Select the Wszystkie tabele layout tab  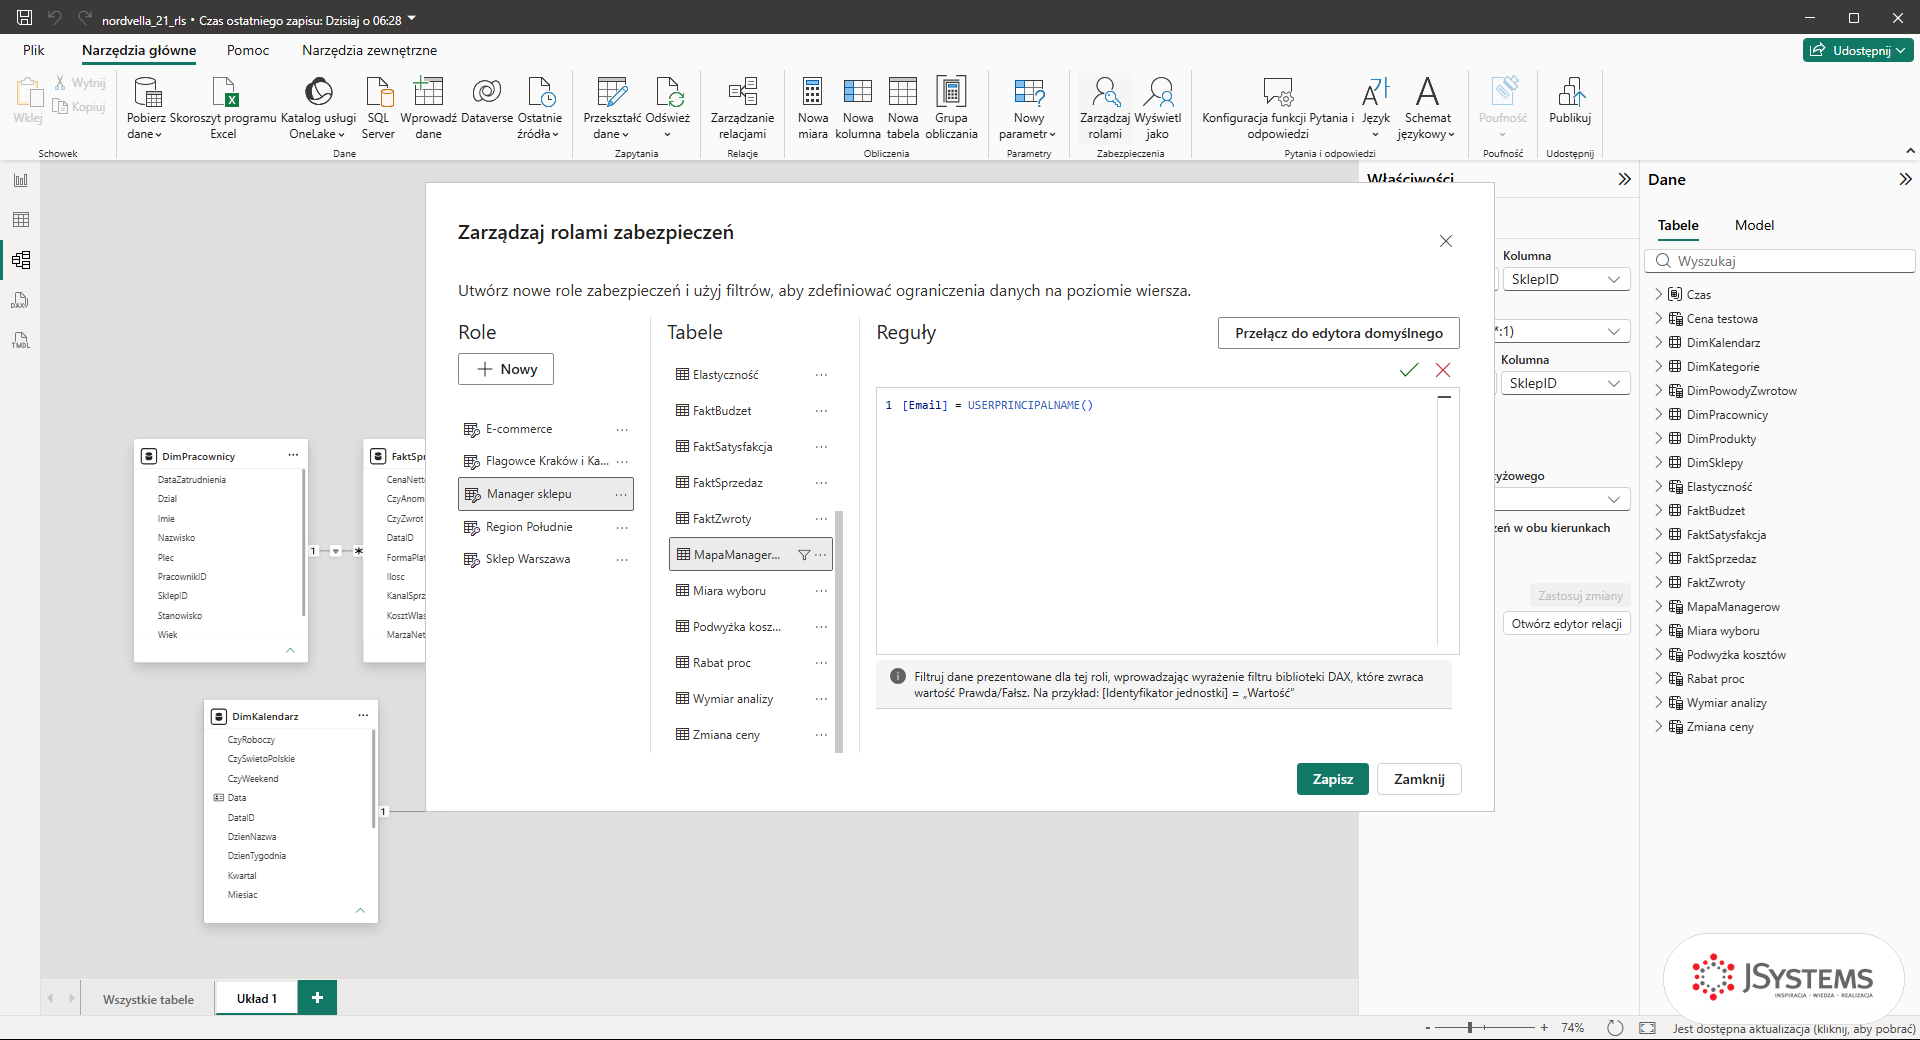click(x=148, y=999)
